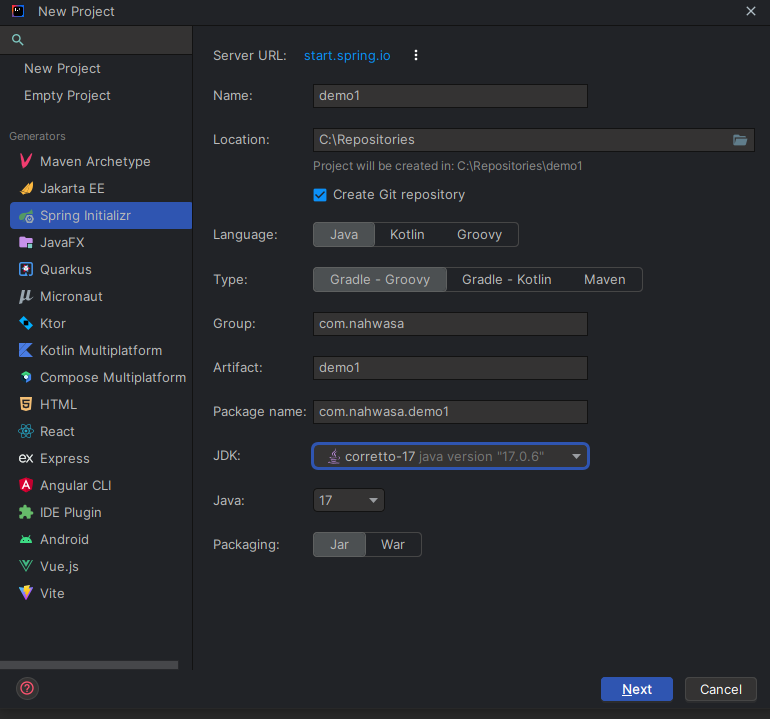This screenshot has height=719, width=770.
Task: Click the Package name field
Action: click(450, 412)
